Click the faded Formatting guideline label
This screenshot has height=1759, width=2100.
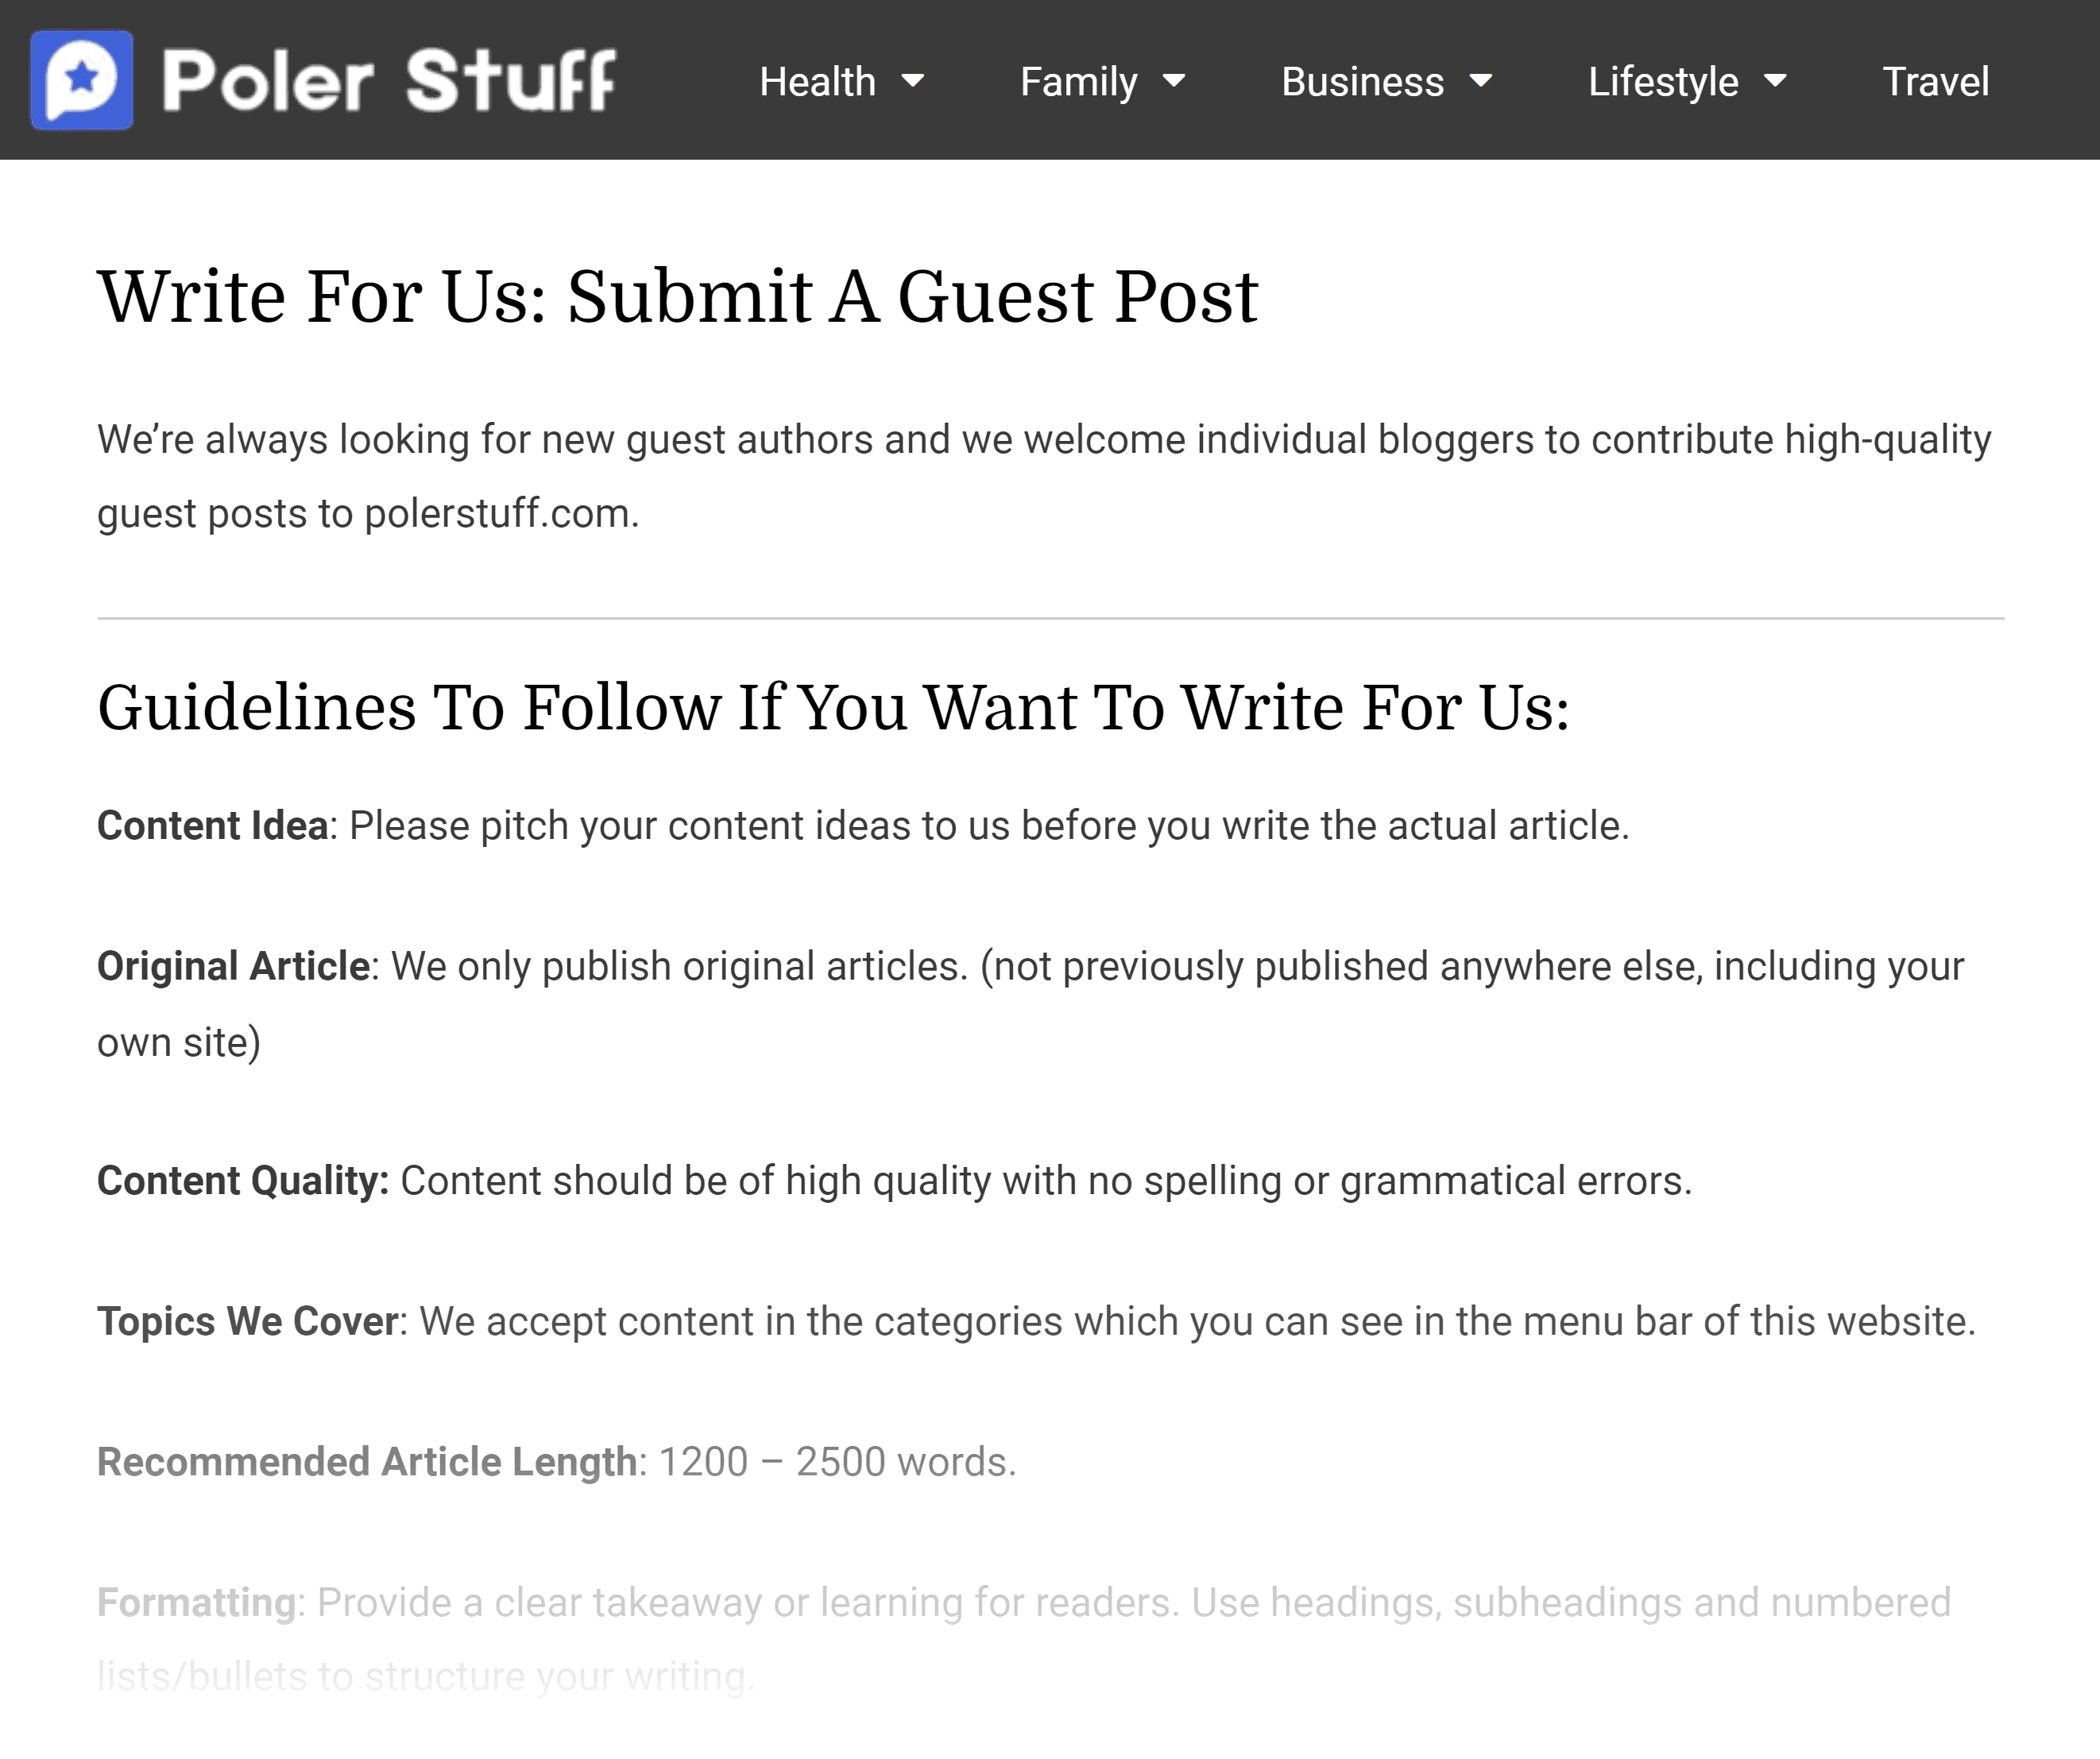point(197,1603)
